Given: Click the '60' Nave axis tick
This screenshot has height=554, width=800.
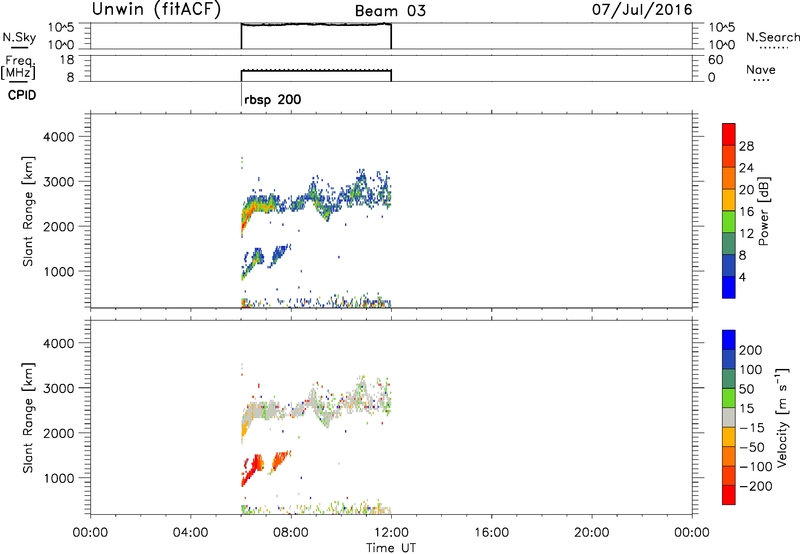Looking at the screenshot, I should click(x=715, y=60).
